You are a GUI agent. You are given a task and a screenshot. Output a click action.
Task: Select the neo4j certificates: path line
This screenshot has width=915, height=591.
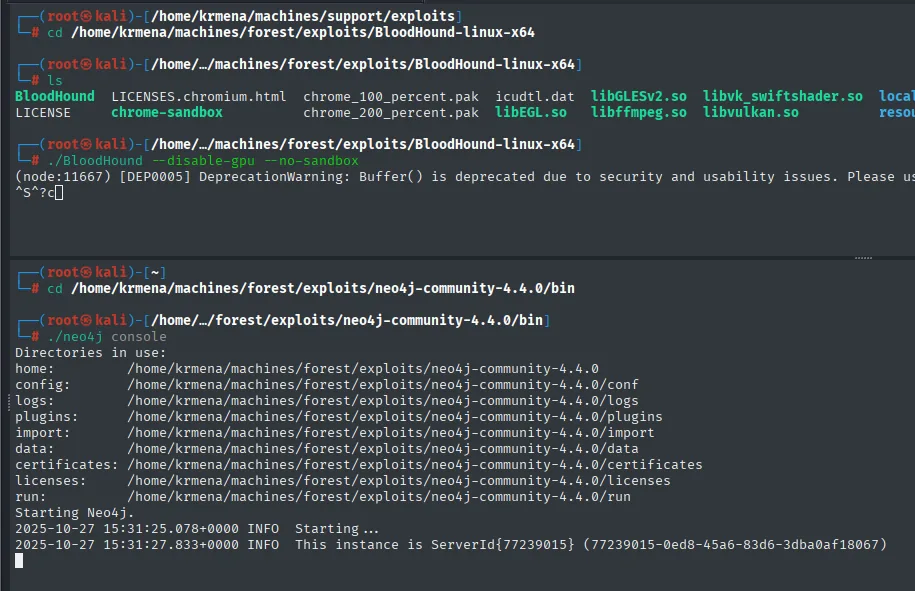[x=359, y=464]
